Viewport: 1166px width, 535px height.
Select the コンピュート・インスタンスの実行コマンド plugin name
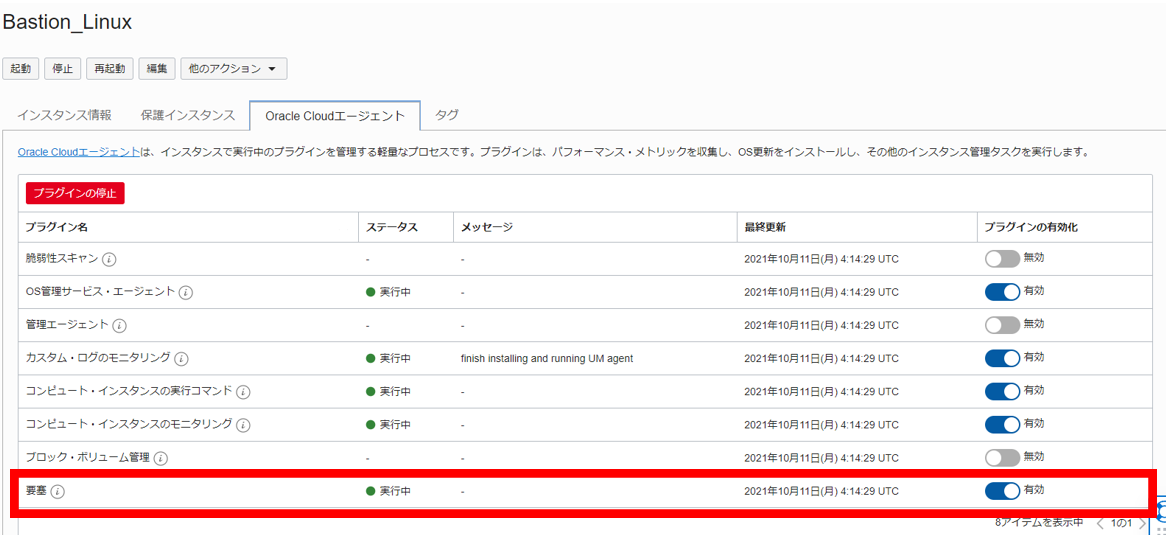pyautogui.click(x=129, y=391)
